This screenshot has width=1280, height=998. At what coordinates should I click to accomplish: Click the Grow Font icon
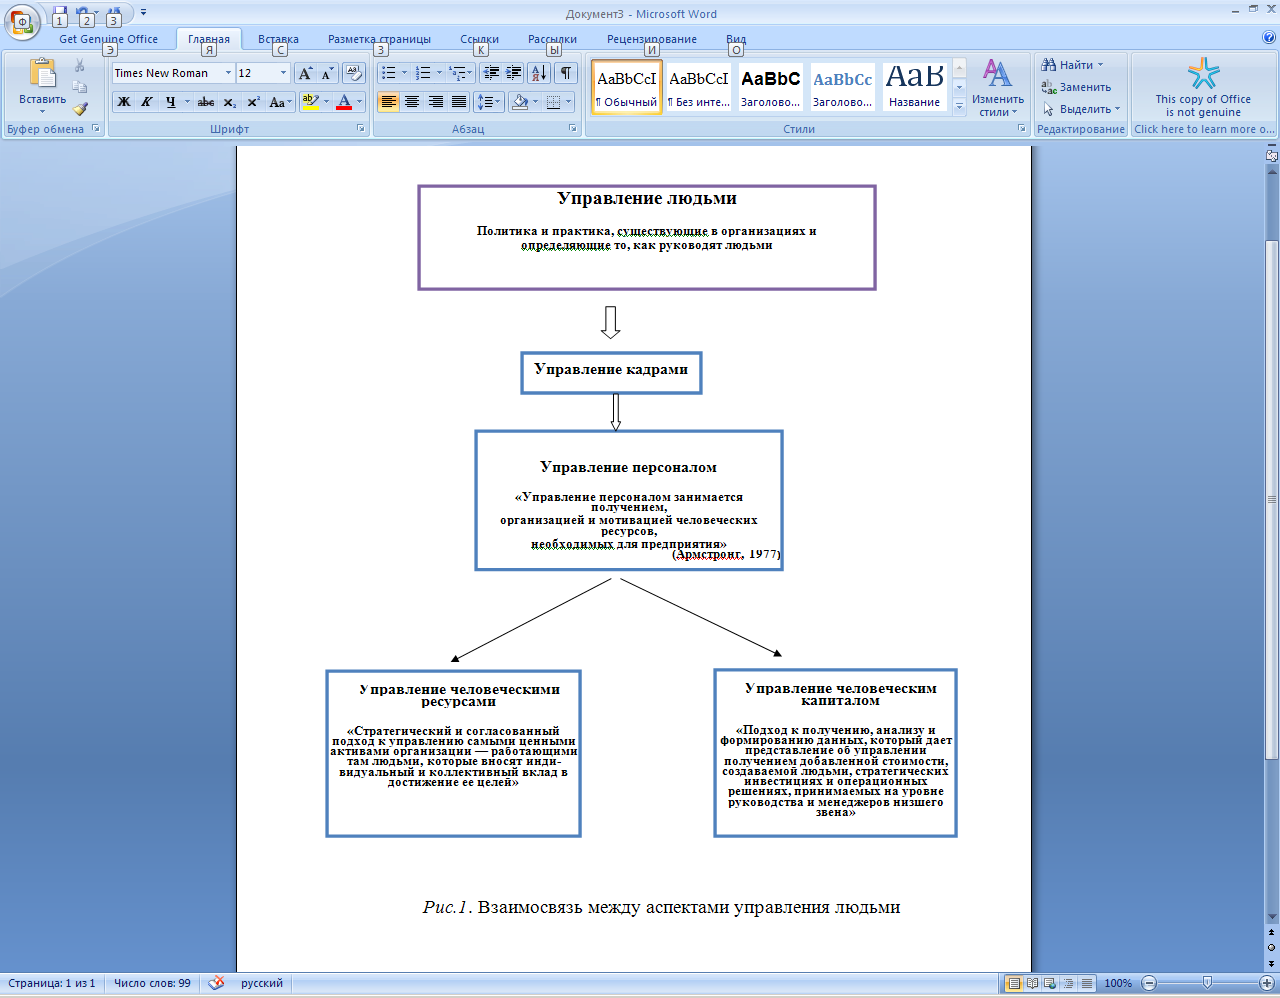[306, 73]
